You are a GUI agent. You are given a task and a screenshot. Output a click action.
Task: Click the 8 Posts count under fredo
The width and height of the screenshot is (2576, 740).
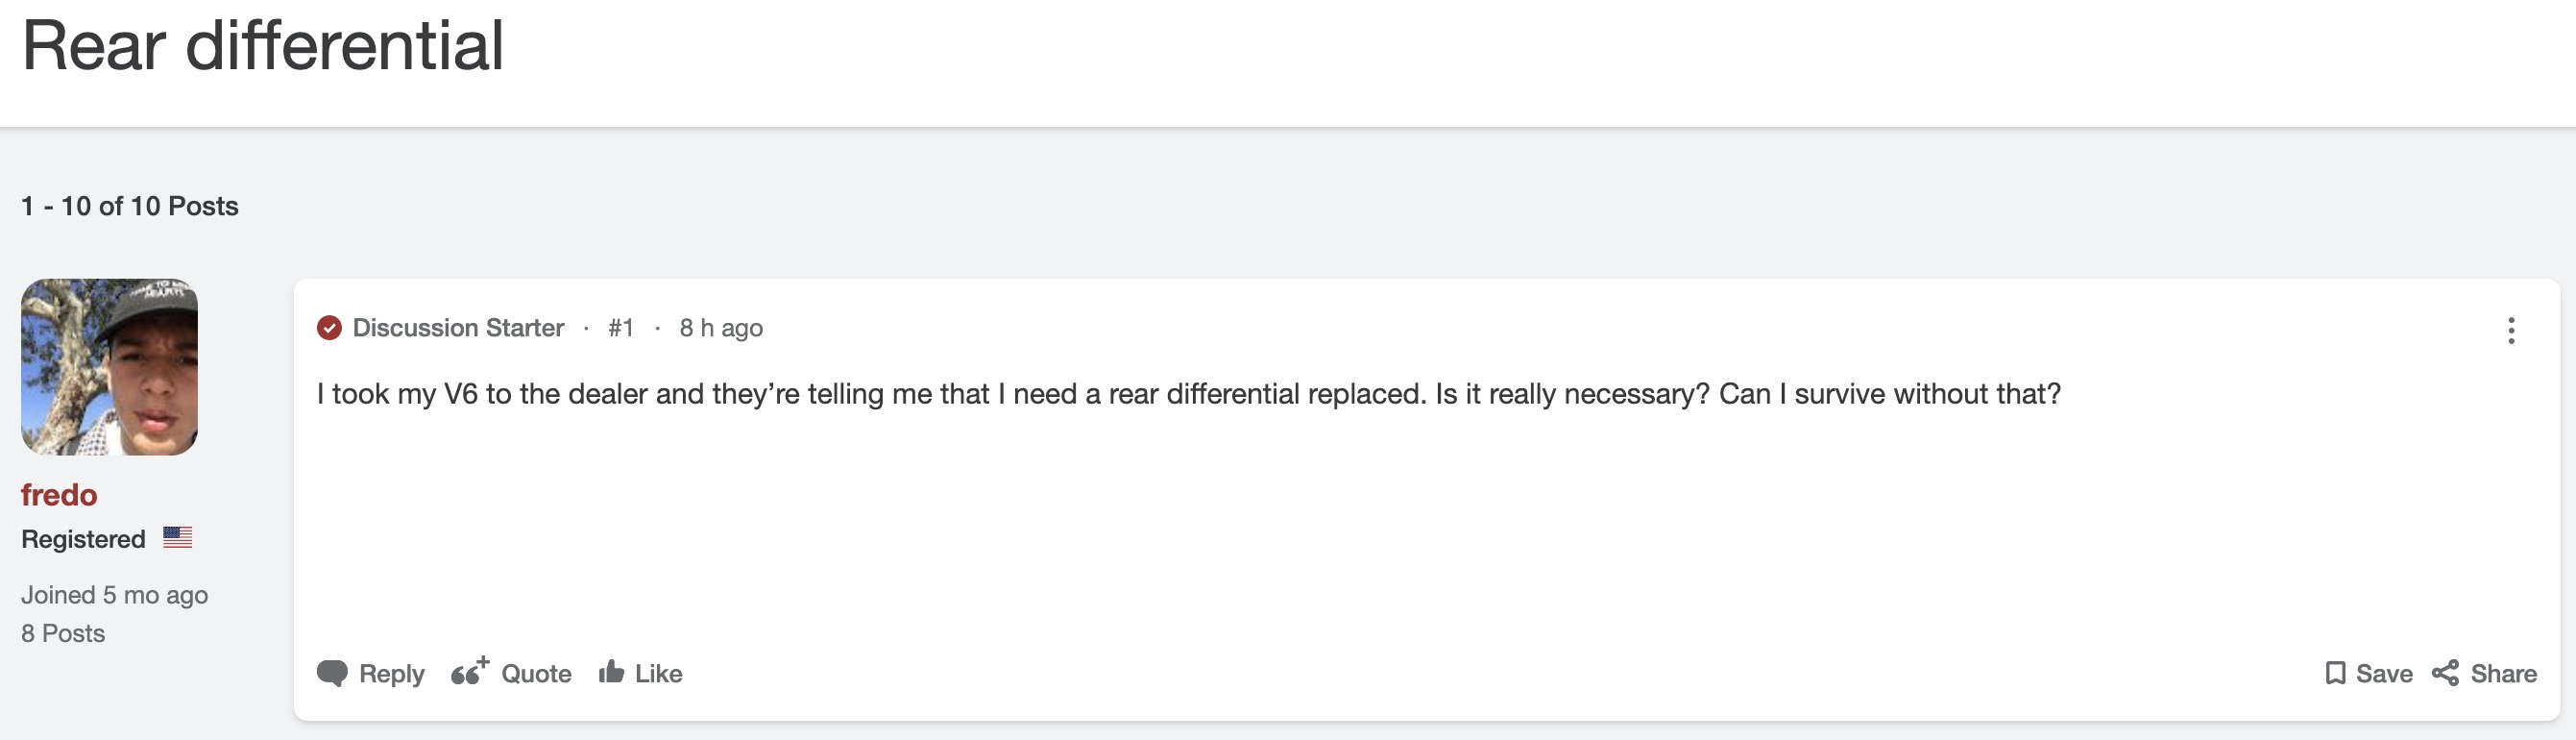tap(63, 633)
